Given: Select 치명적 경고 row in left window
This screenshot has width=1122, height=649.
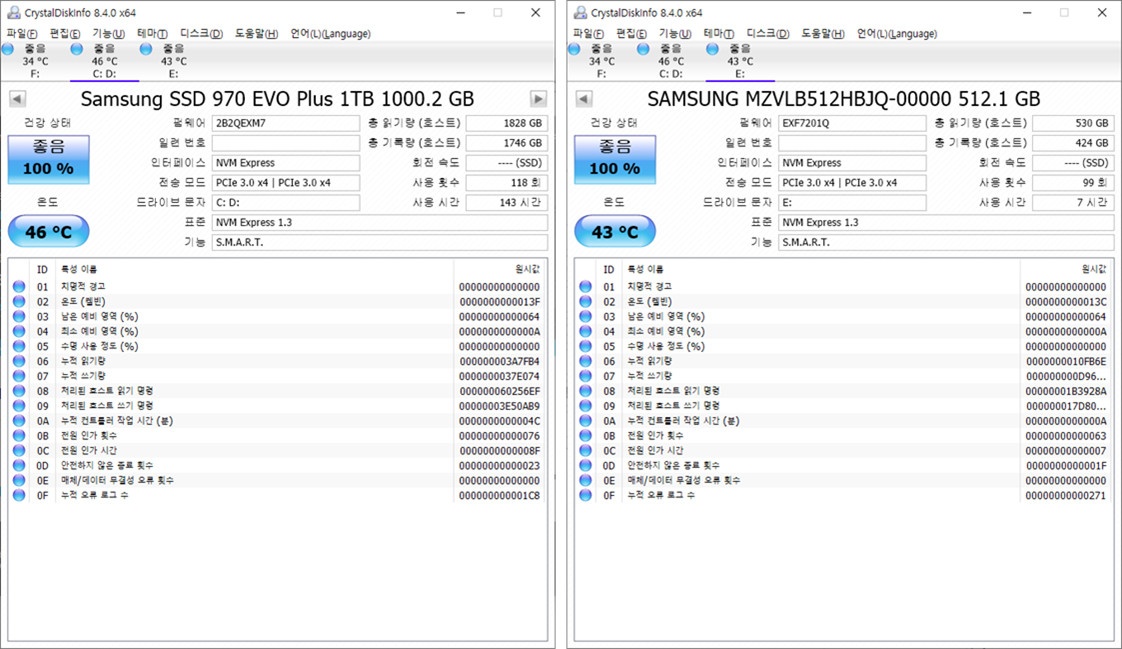Looking at the screenshot, I should pyautogui.click(x=278, y=286).
